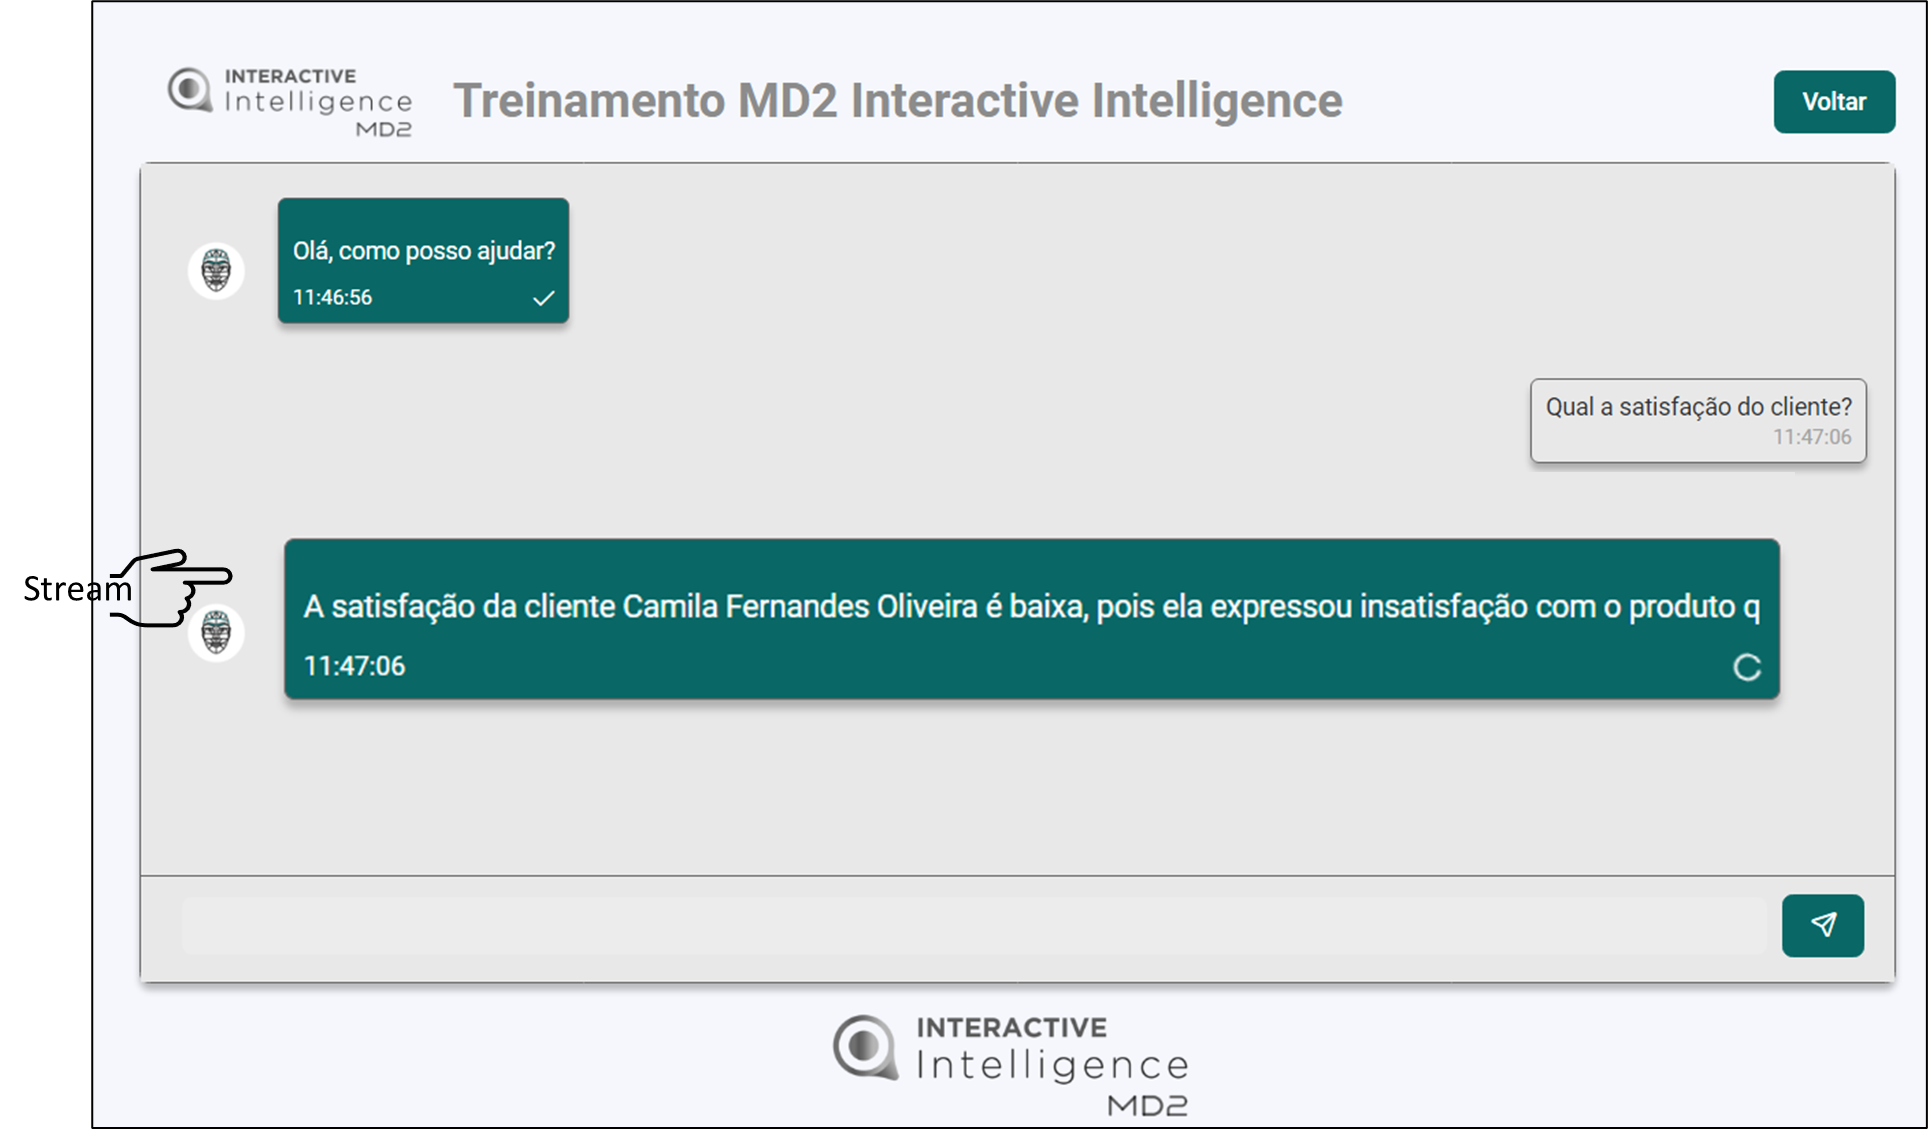Click the paper plane send icon

point(1822,925)
